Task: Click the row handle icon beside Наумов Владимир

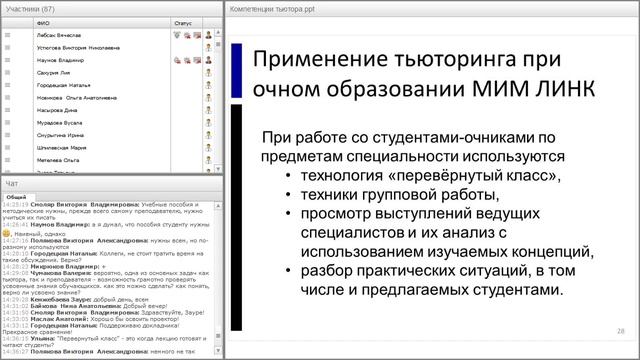Action: click(7, 60)
